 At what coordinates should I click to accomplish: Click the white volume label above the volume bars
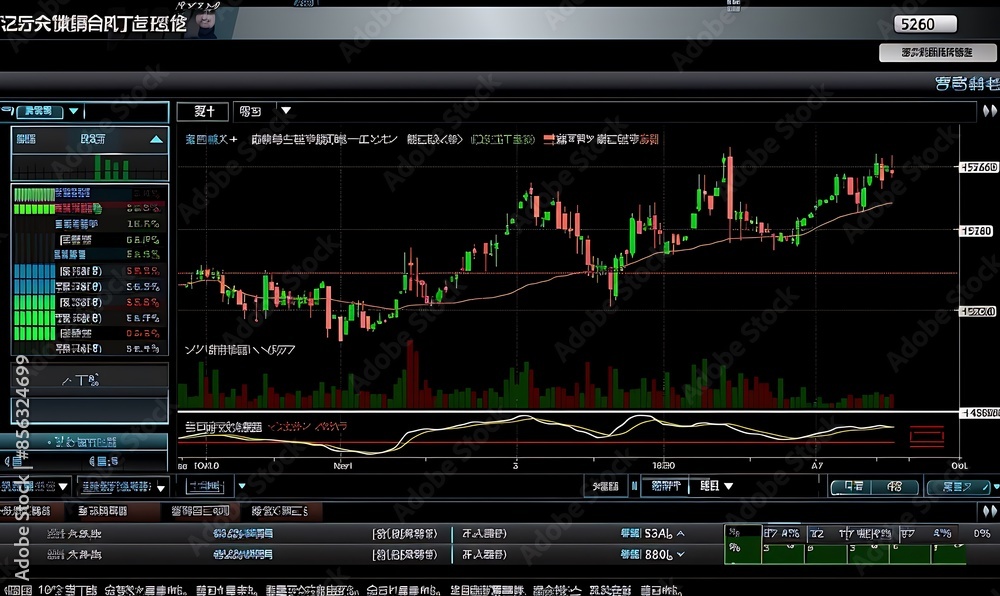coord(240,349)
